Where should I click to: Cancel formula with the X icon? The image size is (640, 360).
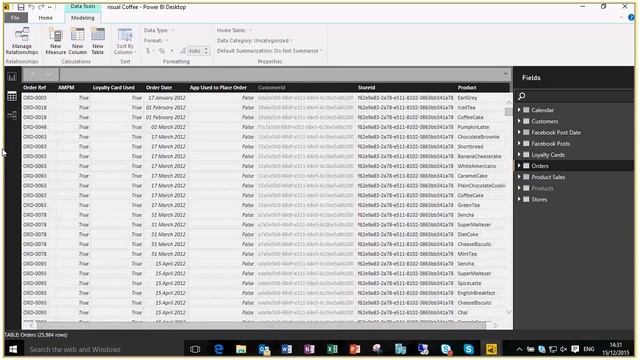click(x=33, y=74)
